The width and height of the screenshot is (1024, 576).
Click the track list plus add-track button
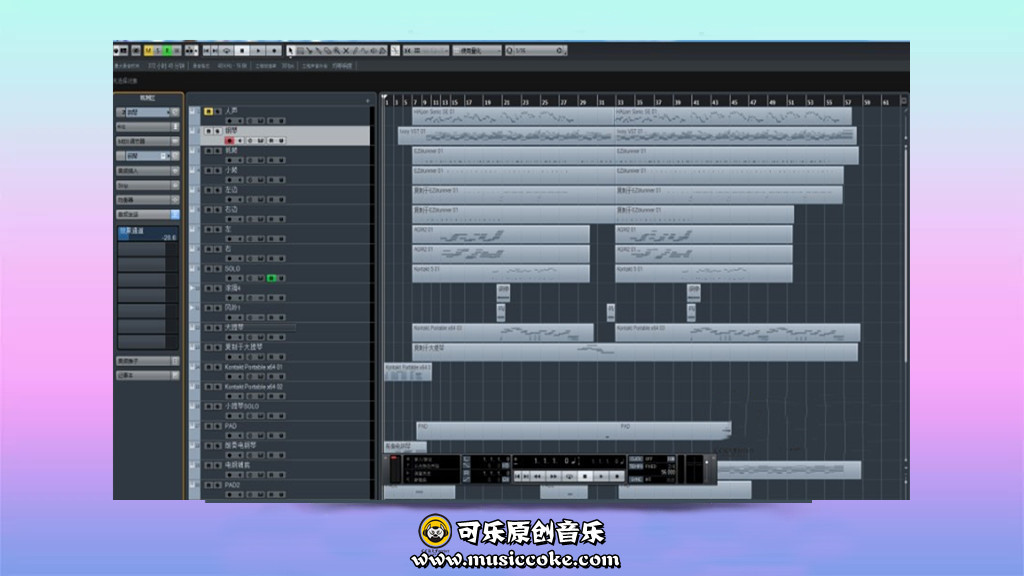tap(368, 101)
